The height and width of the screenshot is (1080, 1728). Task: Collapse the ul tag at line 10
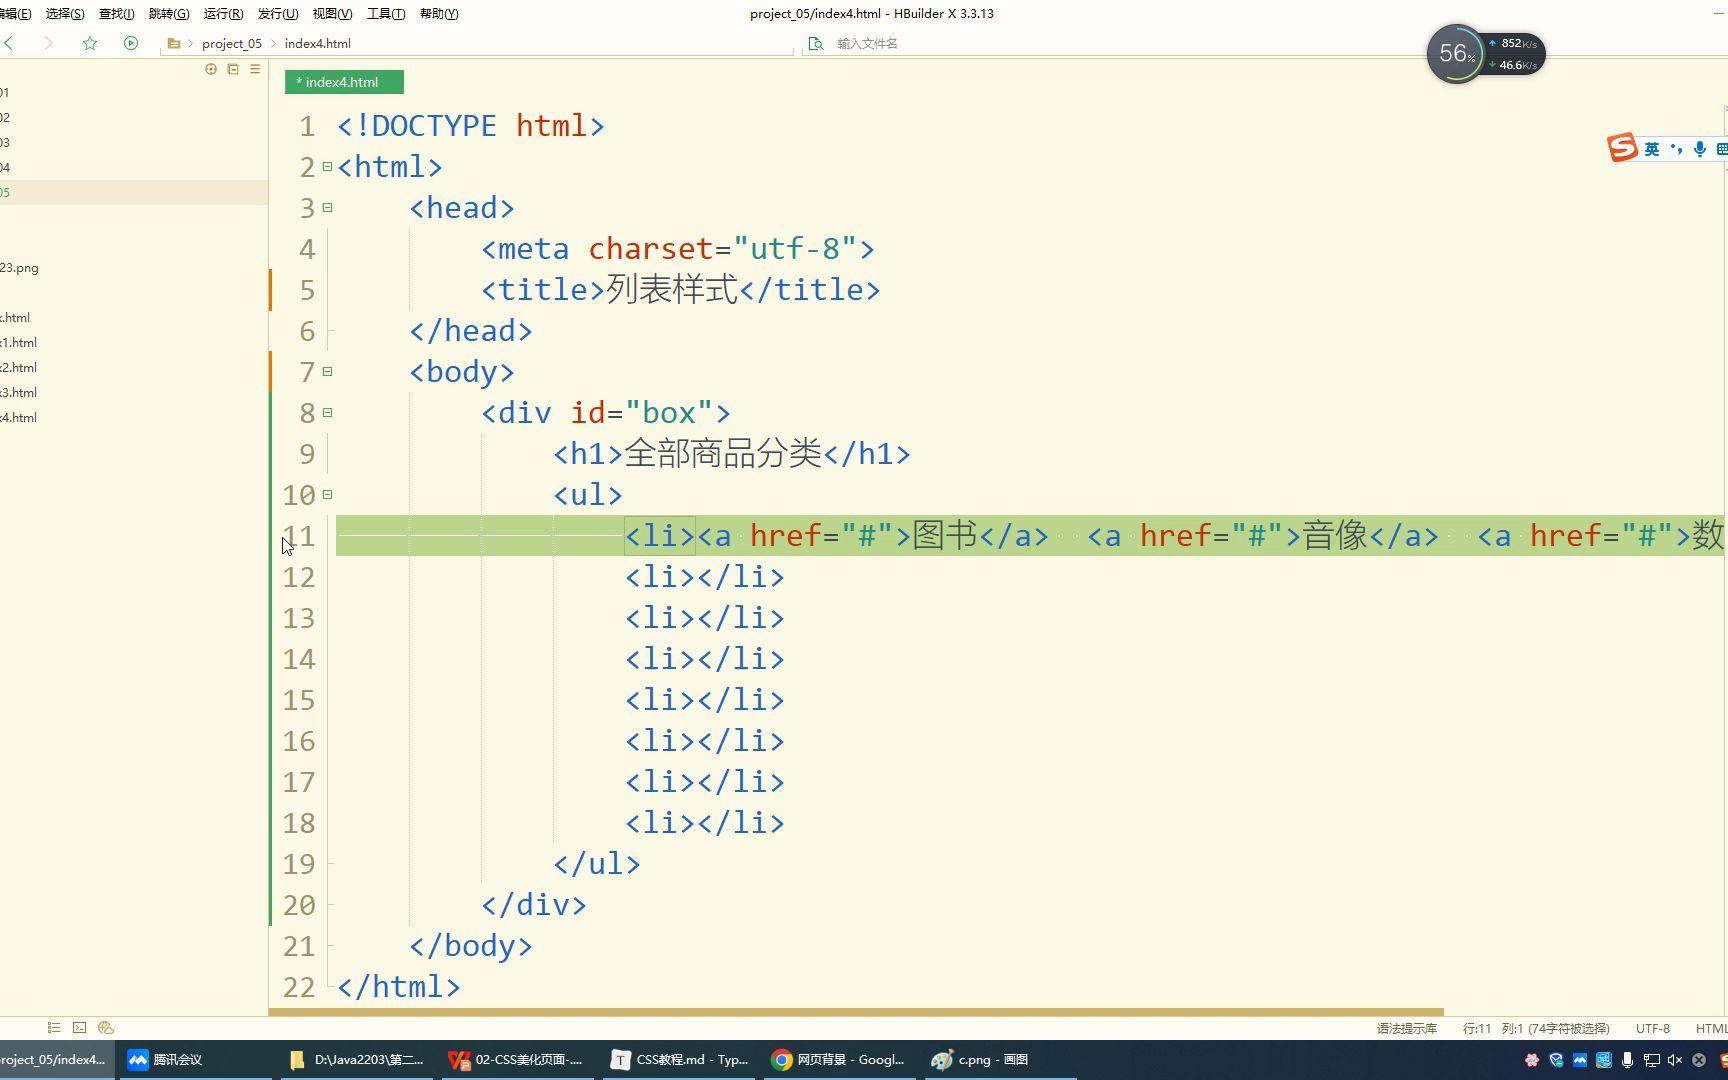pos(327,495)
